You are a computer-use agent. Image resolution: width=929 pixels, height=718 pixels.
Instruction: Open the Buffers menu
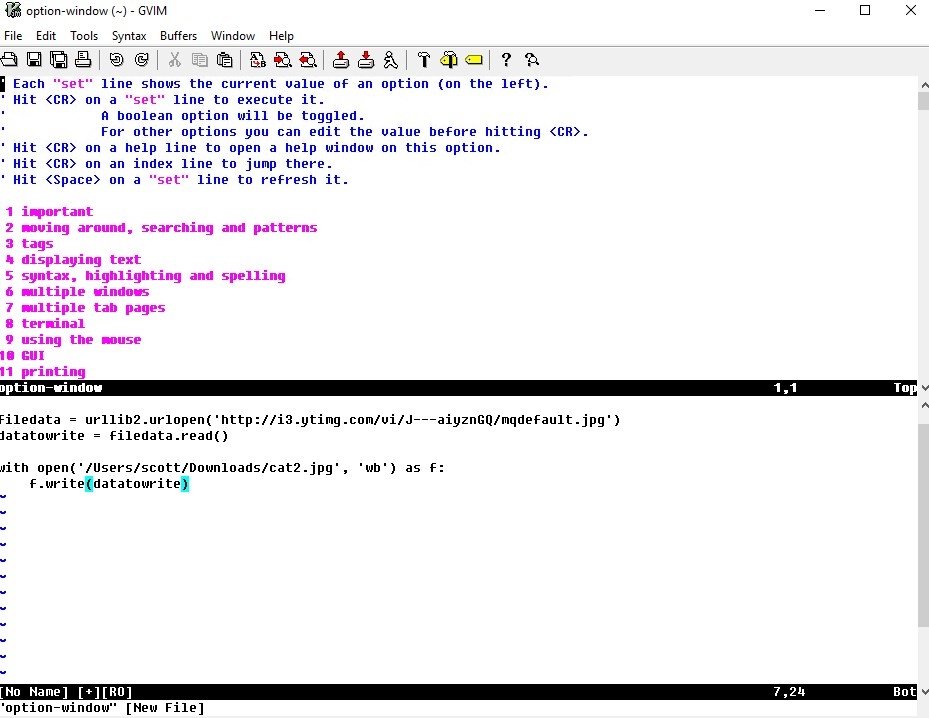(178, 36)
